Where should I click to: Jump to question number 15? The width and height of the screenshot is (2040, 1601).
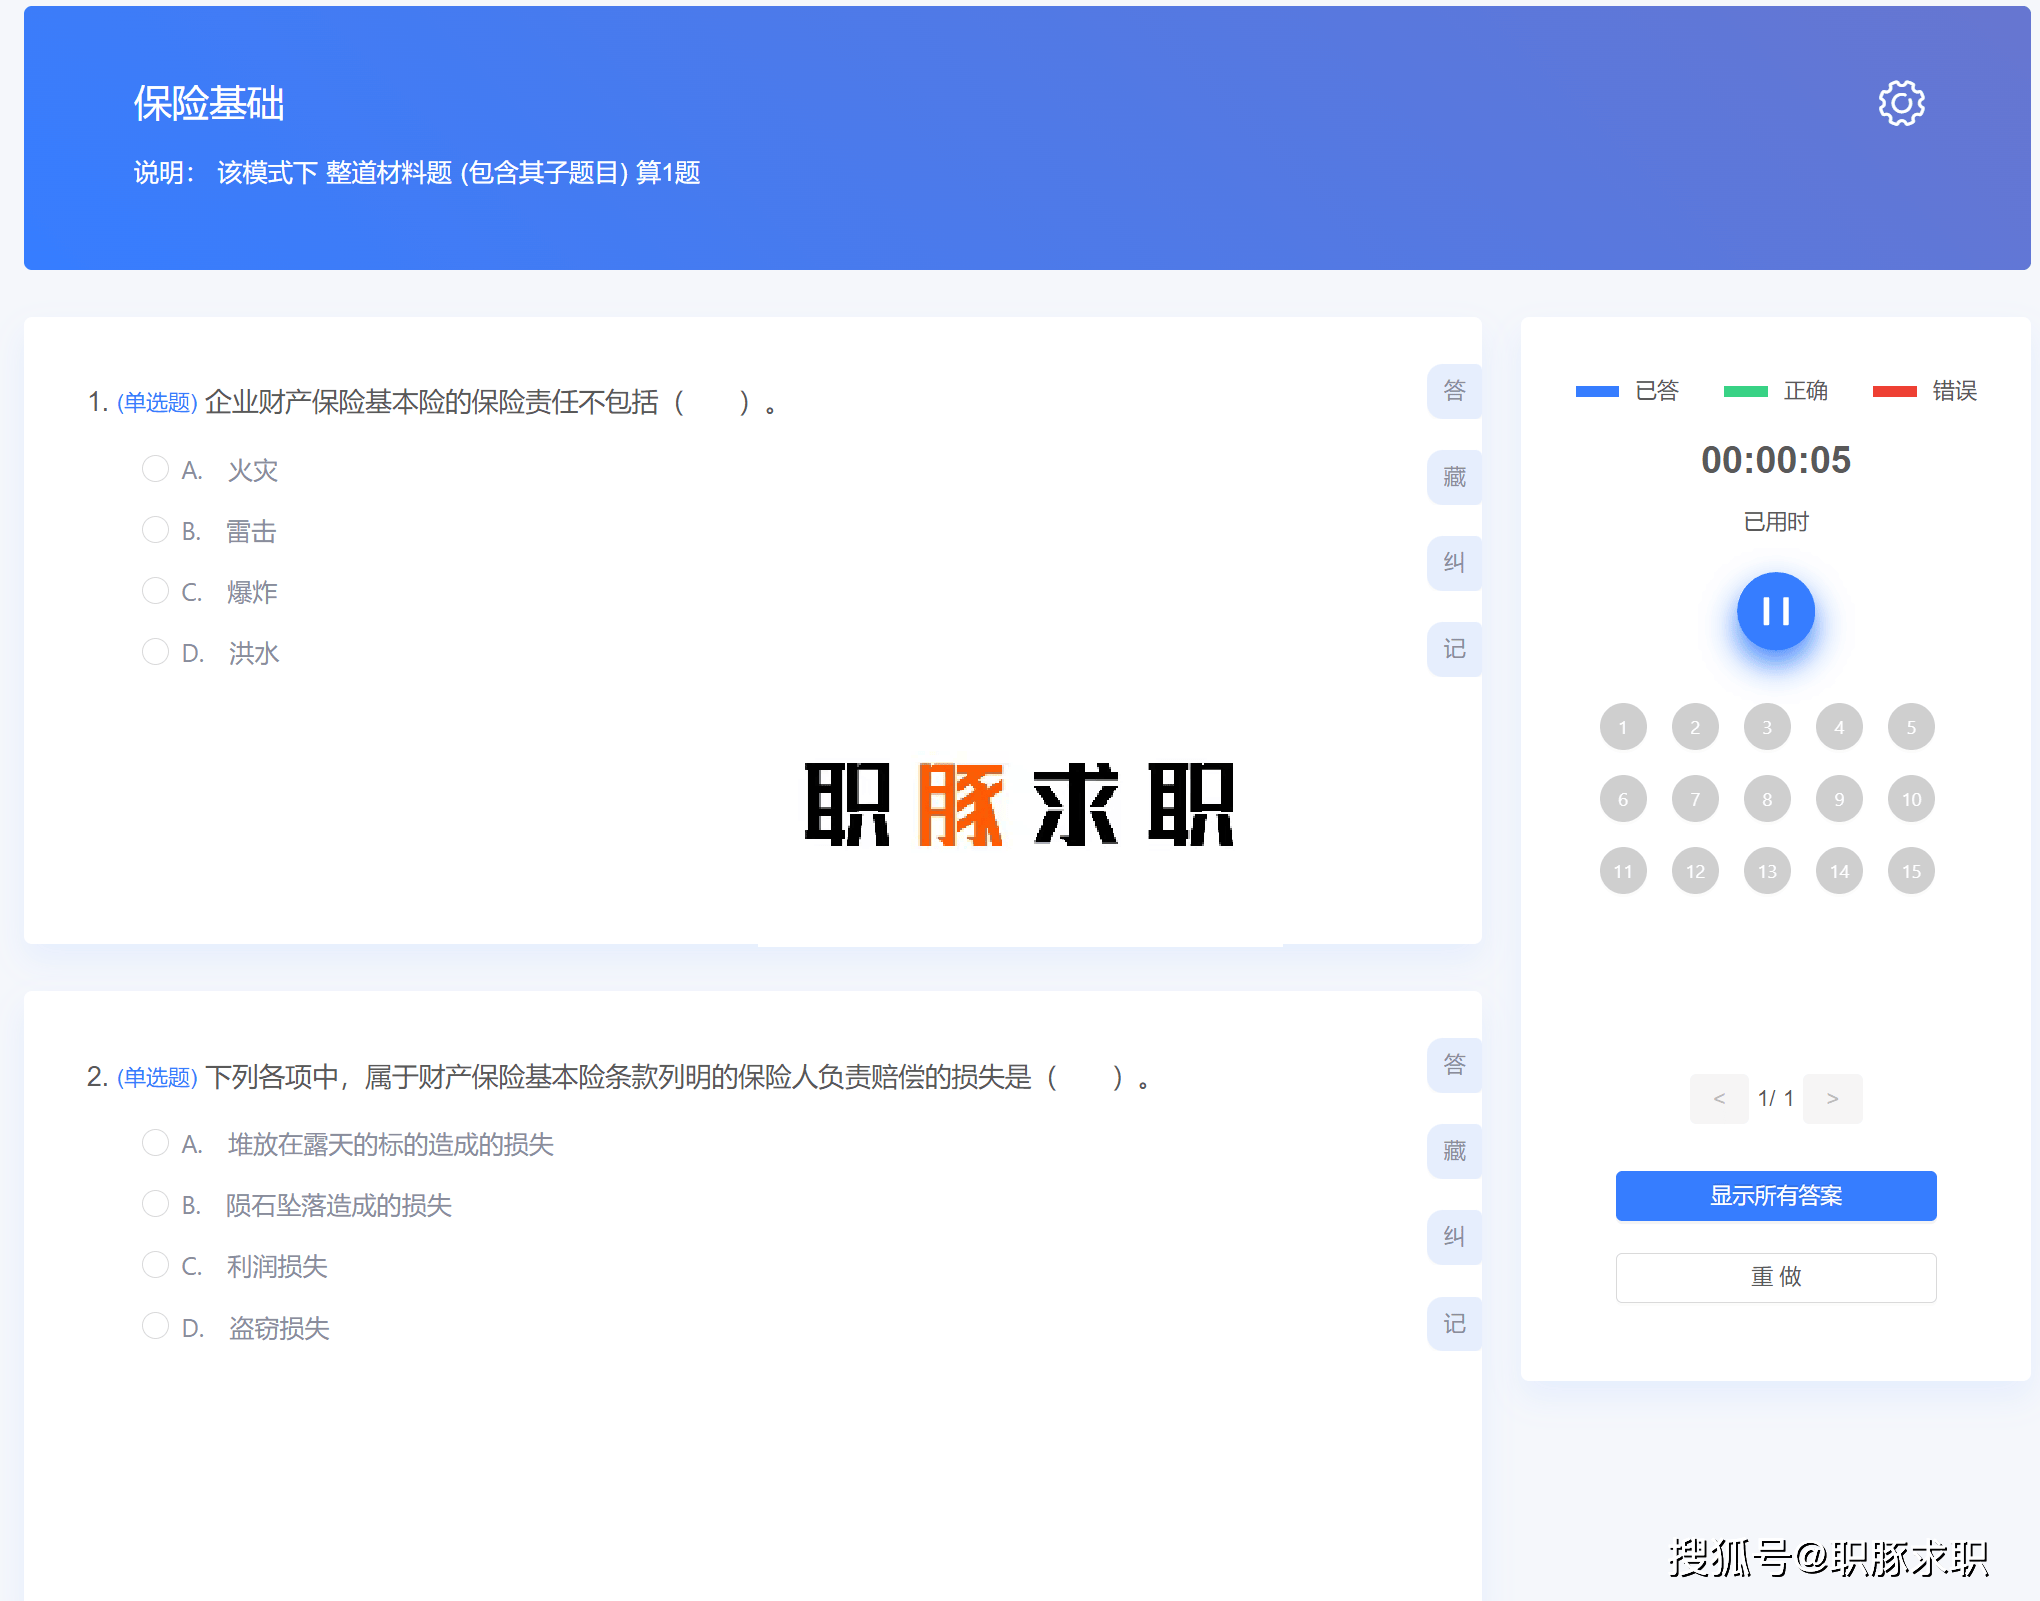(1911, 871)
